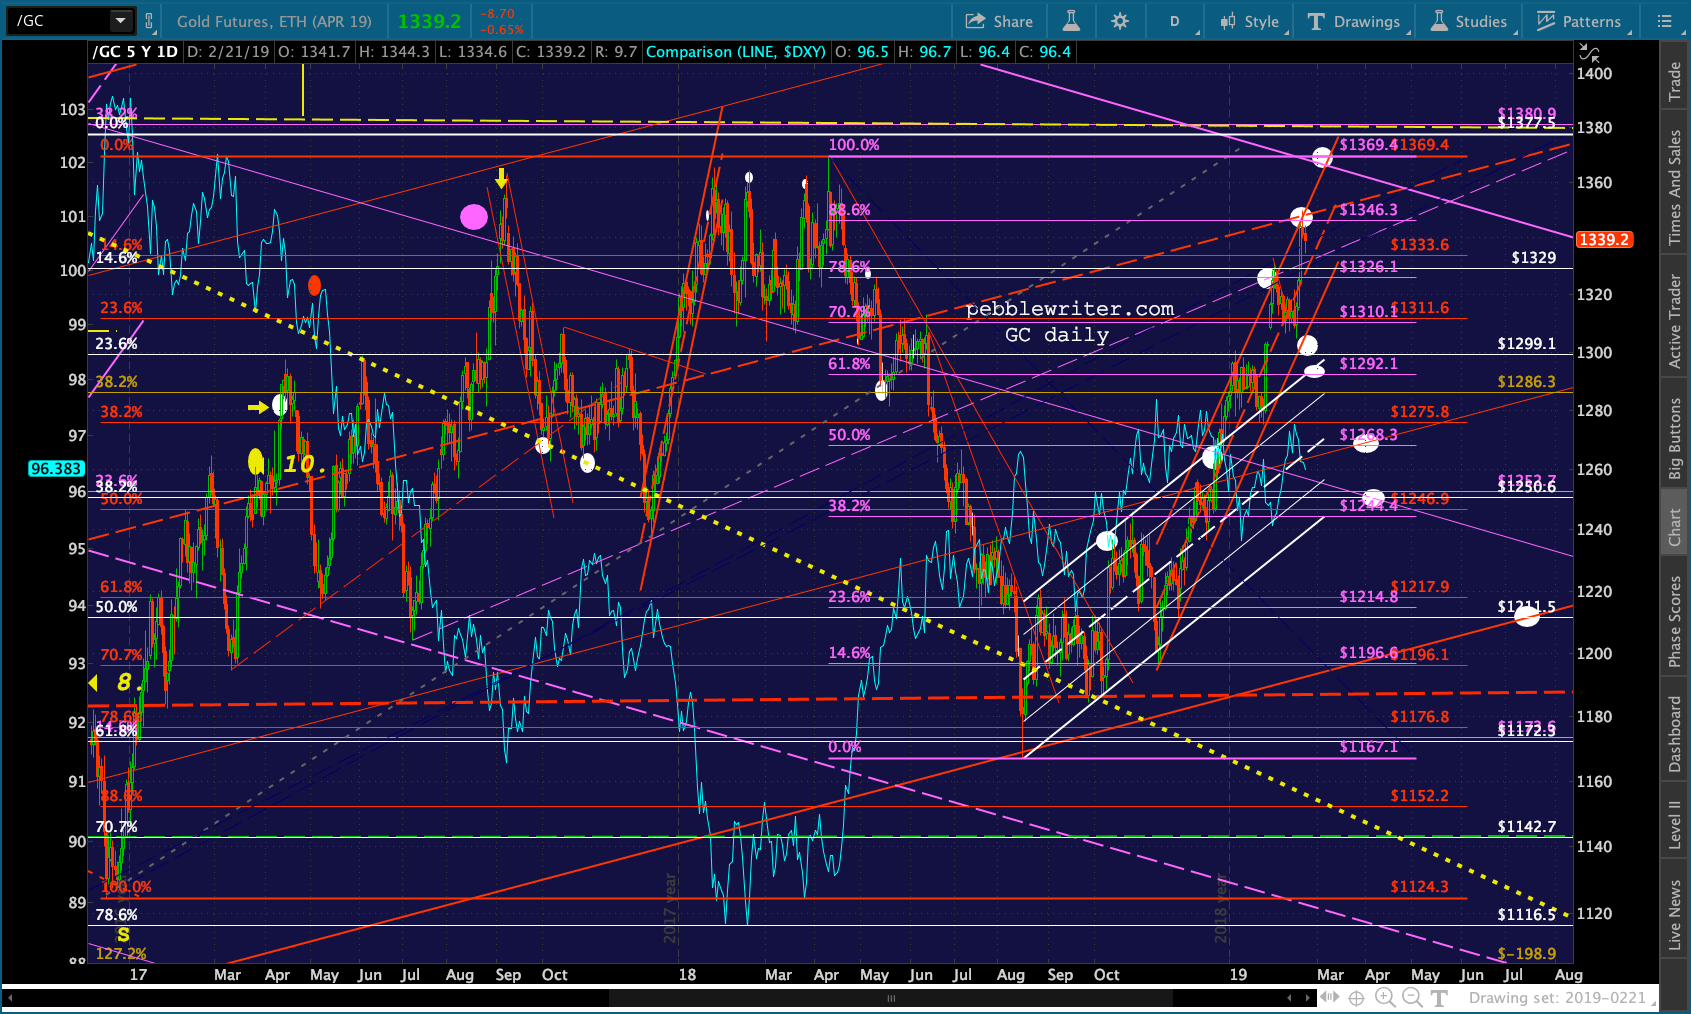Switch to the Active Trader side tab
1691x1014 pixels.
point(1675,321)
